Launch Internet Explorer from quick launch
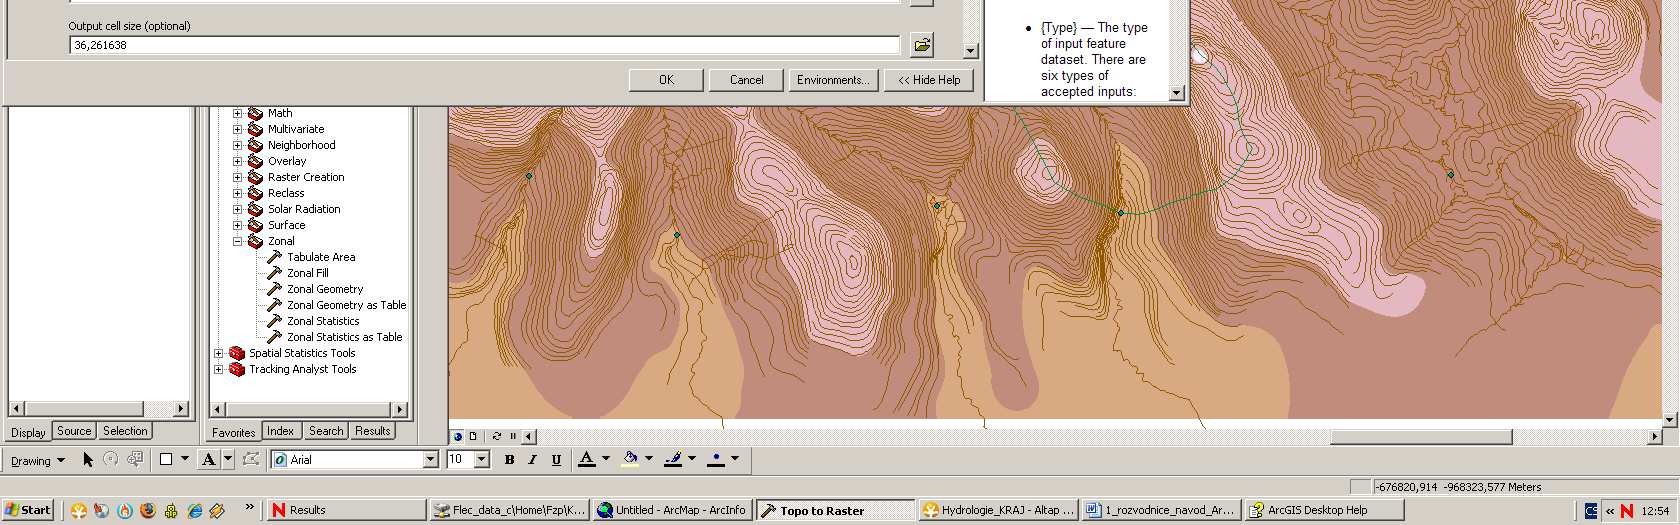This screenshot has width=1680, height=525. (x=194, y=510)
